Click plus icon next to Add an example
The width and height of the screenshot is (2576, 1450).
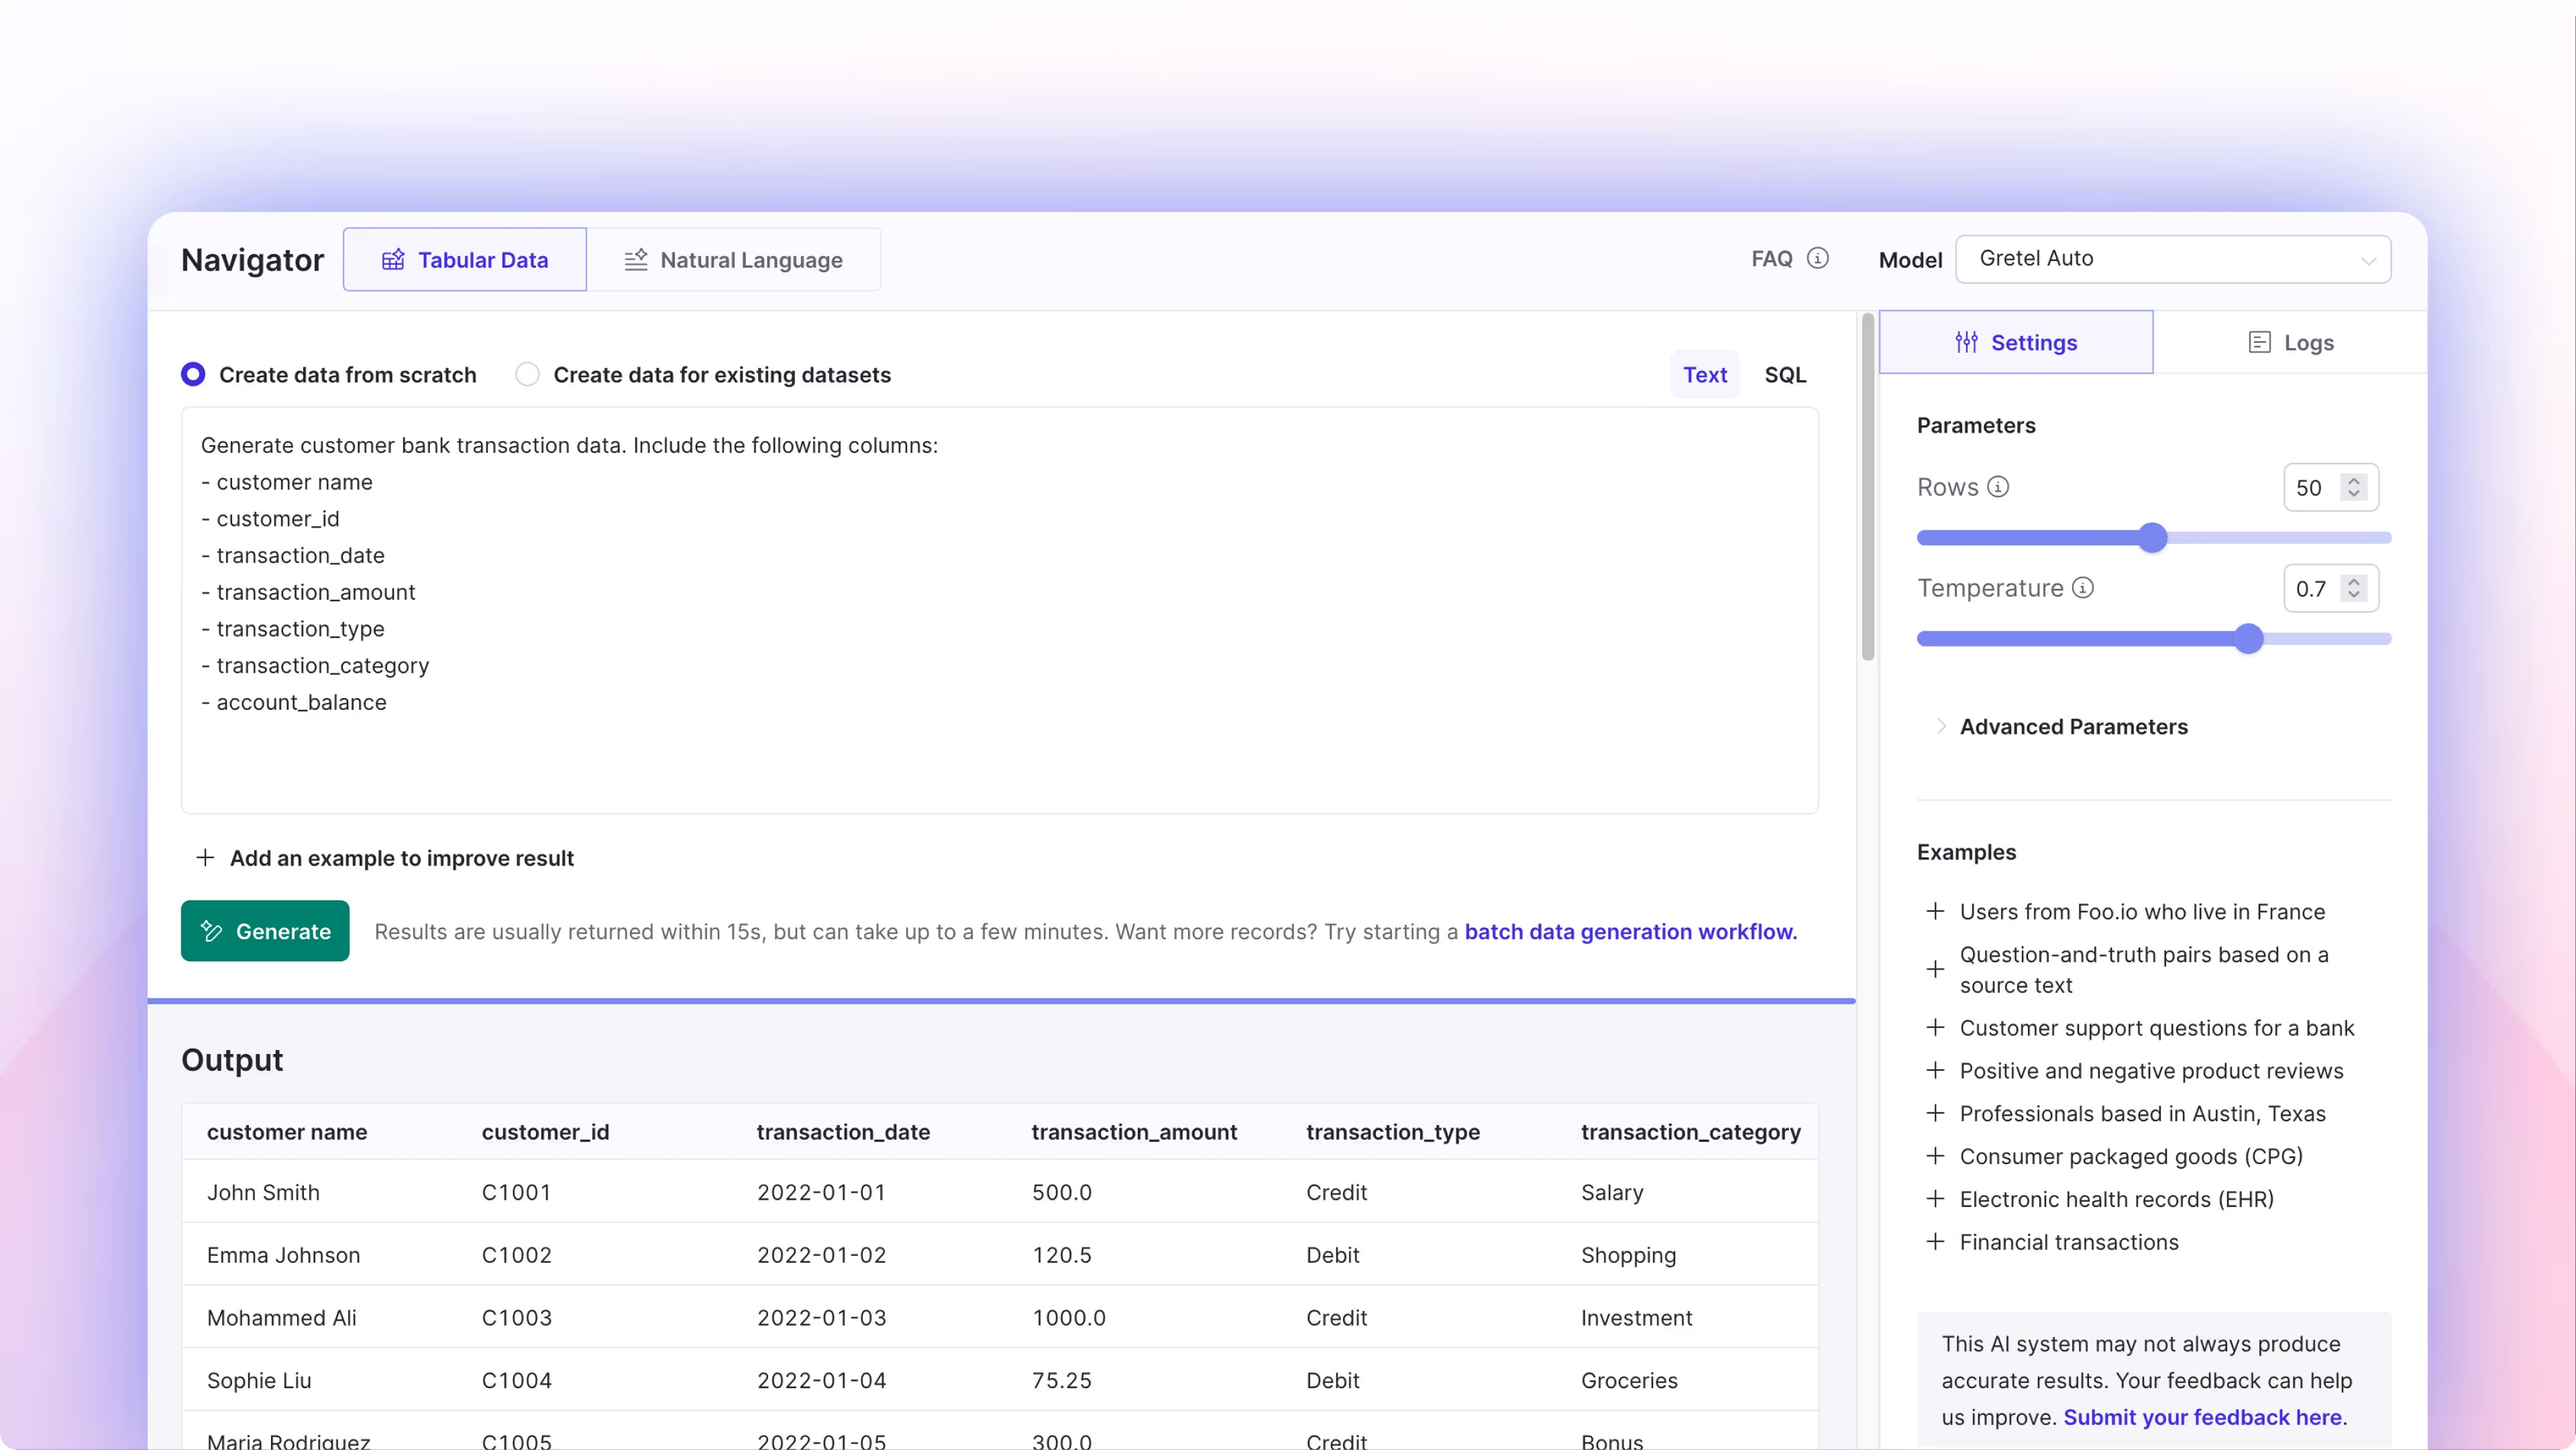tap(205, 858)
